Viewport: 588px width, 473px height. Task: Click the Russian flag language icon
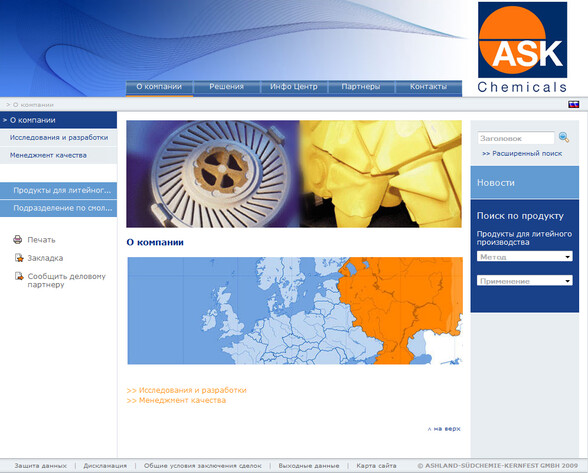pyautogui.click(x=573, y=104)
